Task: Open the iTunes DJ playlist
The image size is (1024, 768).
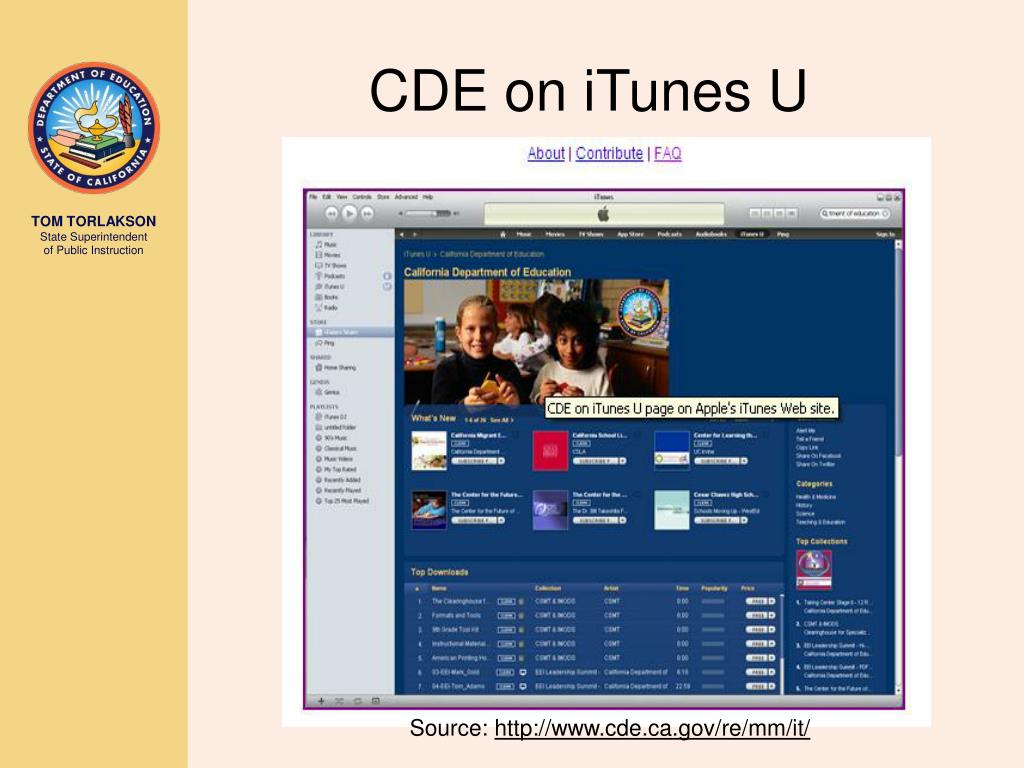Action: click(x=332, y=417)
